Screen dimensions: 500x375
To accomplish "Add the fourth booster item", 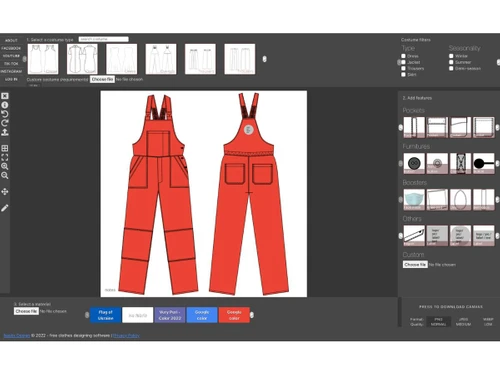I will coord(484,199).
